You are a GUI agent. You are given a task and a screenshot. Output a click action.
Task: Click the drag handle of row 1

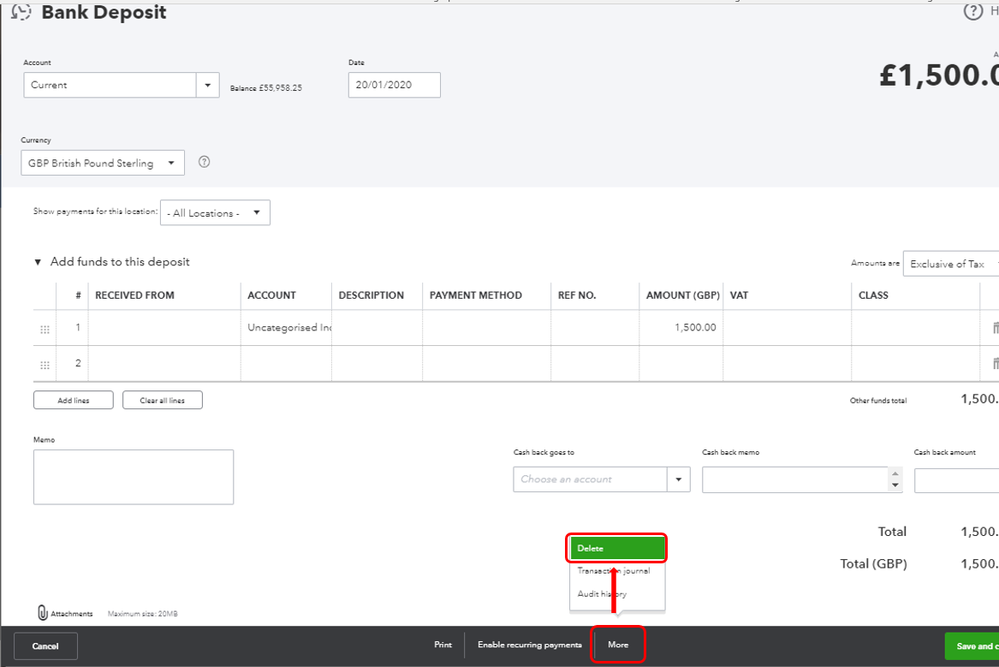coord(45,329)
